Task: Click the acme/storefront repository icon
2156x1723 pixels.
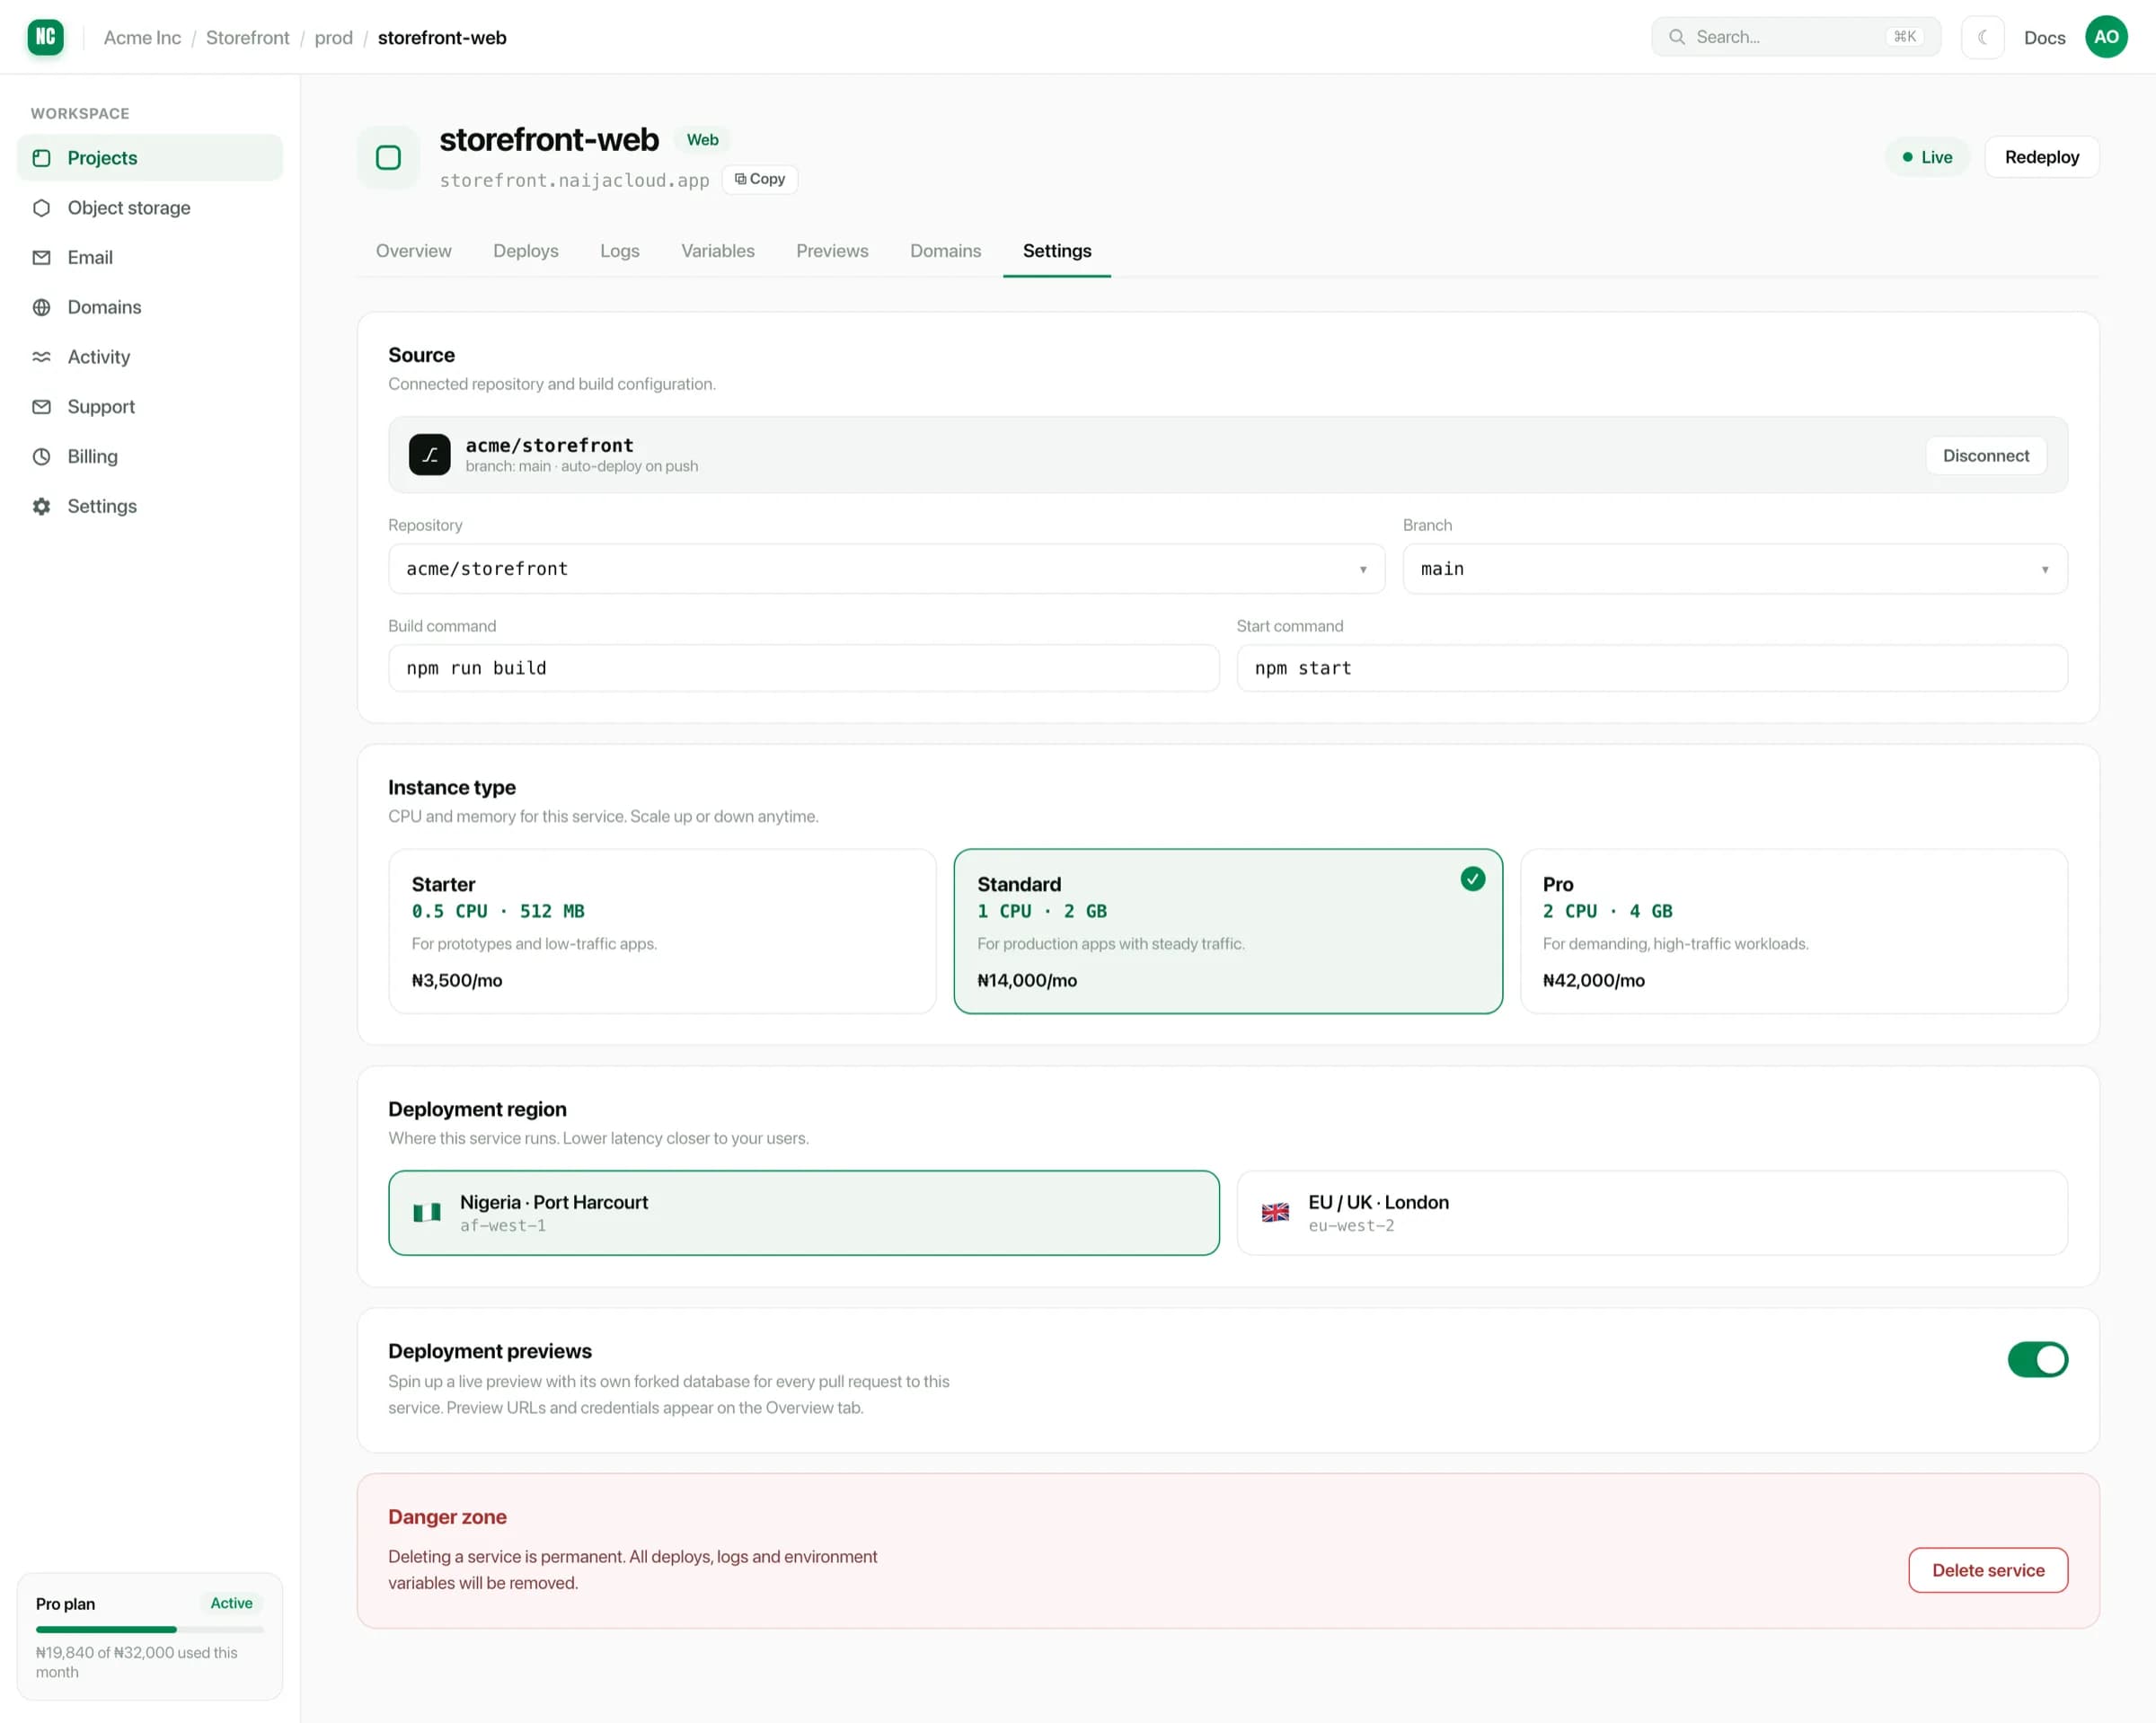Action: [x=430, y=455]
